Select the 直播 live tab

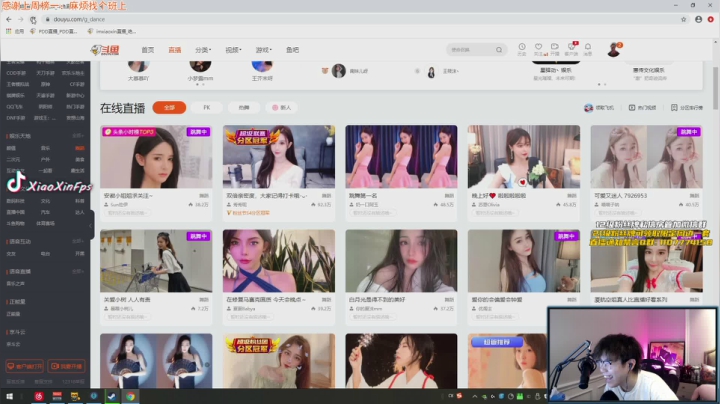174,50
